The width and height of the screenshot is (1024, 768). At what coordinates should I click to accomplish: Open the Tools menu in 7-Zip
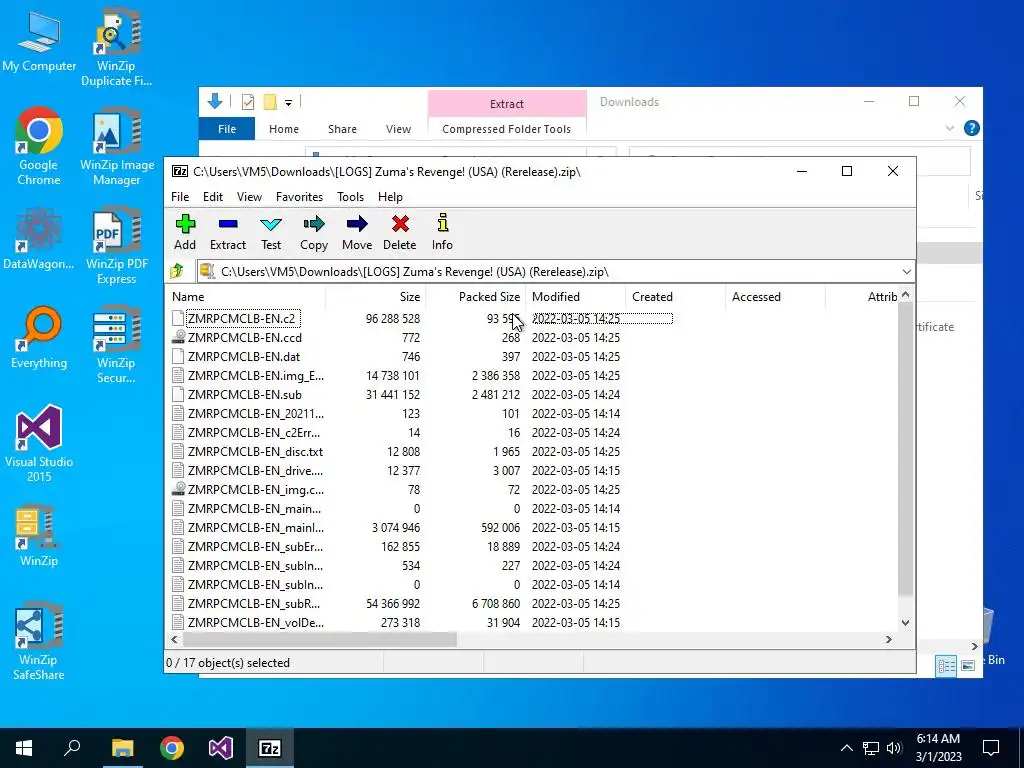pos(350,197)
